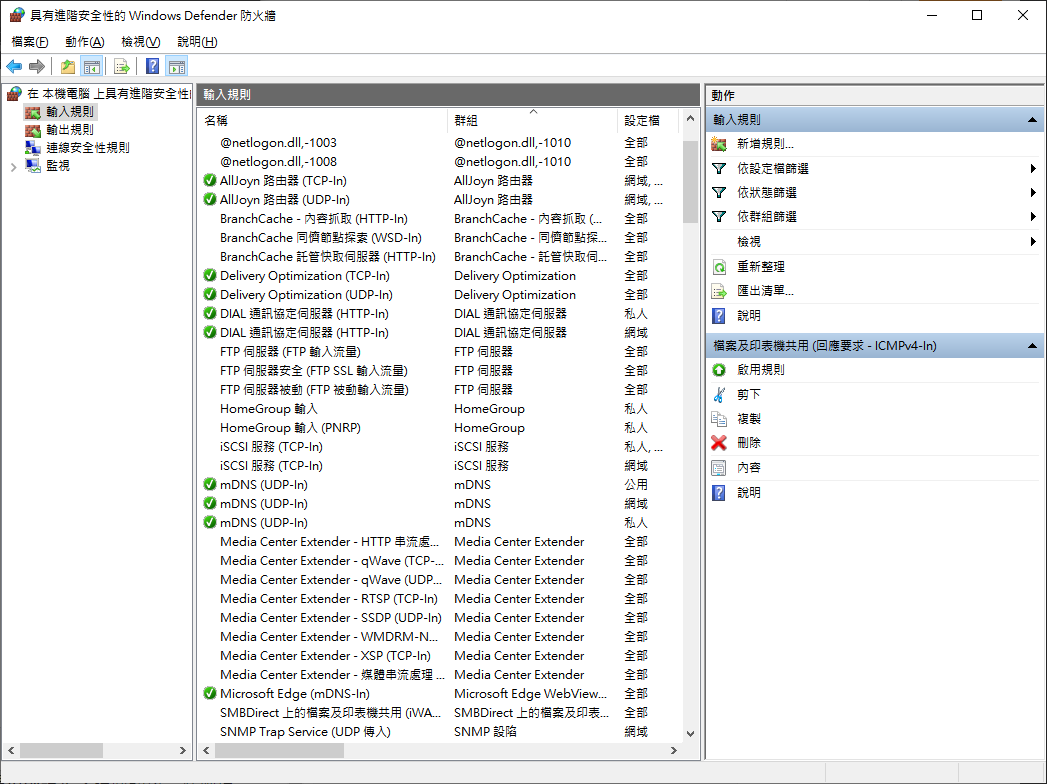Select 連線安全性規則 in the tree
Viewport: 1047px width, 784px height.
coord(87,148)
